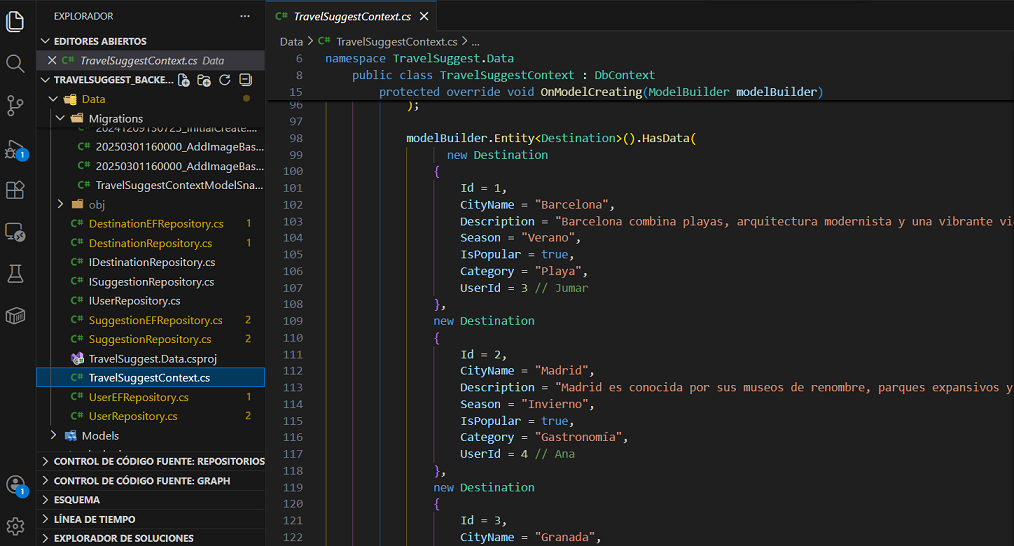Viewport: 1014px width, 546px height.
Task: Create a new folder in TRAVELSUGGEST_BACKE
Action: point(204,80)
